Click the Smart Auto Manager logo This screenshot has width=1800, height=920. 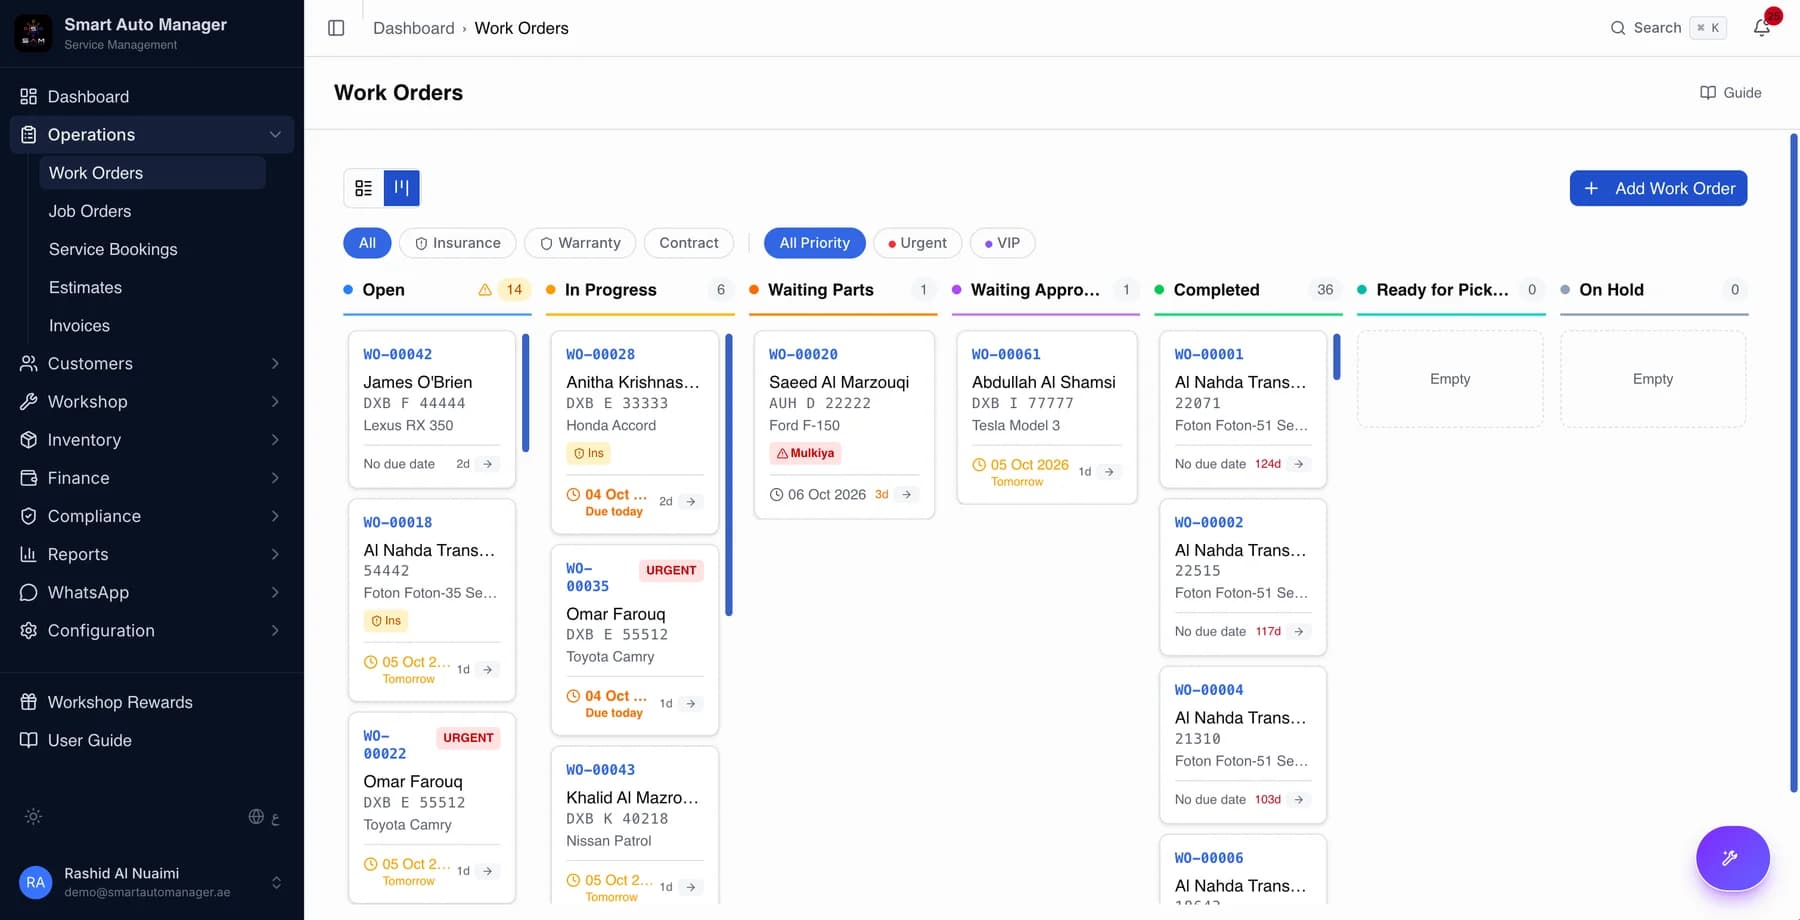33,33
